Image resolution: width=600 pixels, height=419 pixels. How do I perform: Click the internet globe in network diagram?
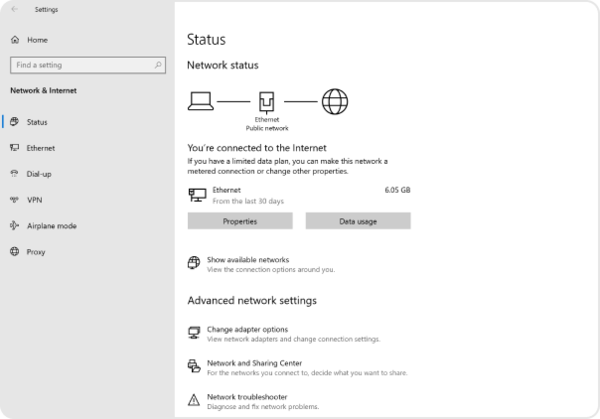coord(334,100)
